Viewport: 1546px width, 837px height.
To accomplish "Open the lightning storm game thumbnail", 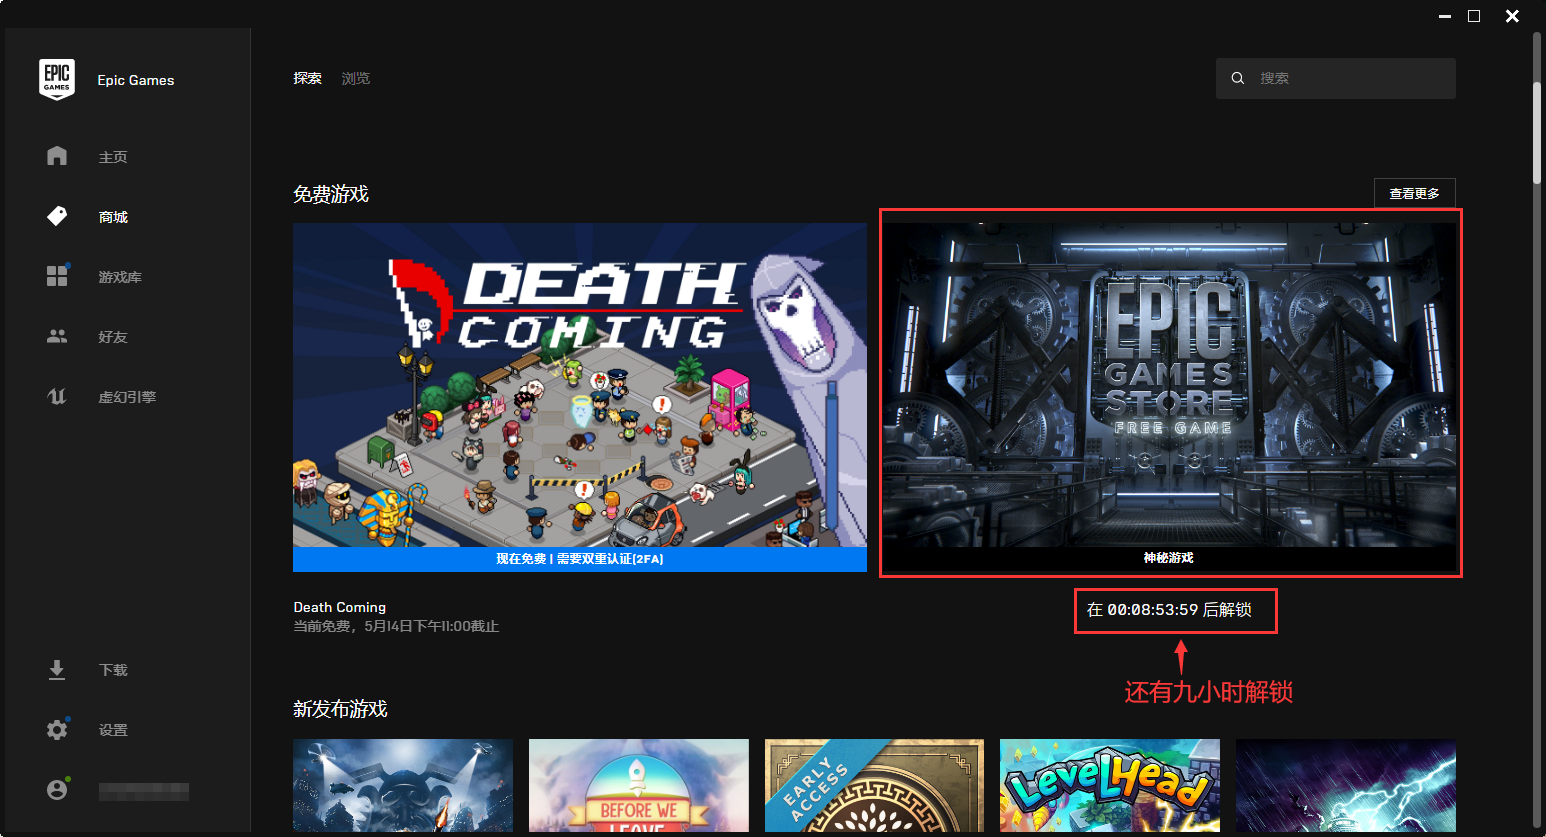I will point(1346,785).
